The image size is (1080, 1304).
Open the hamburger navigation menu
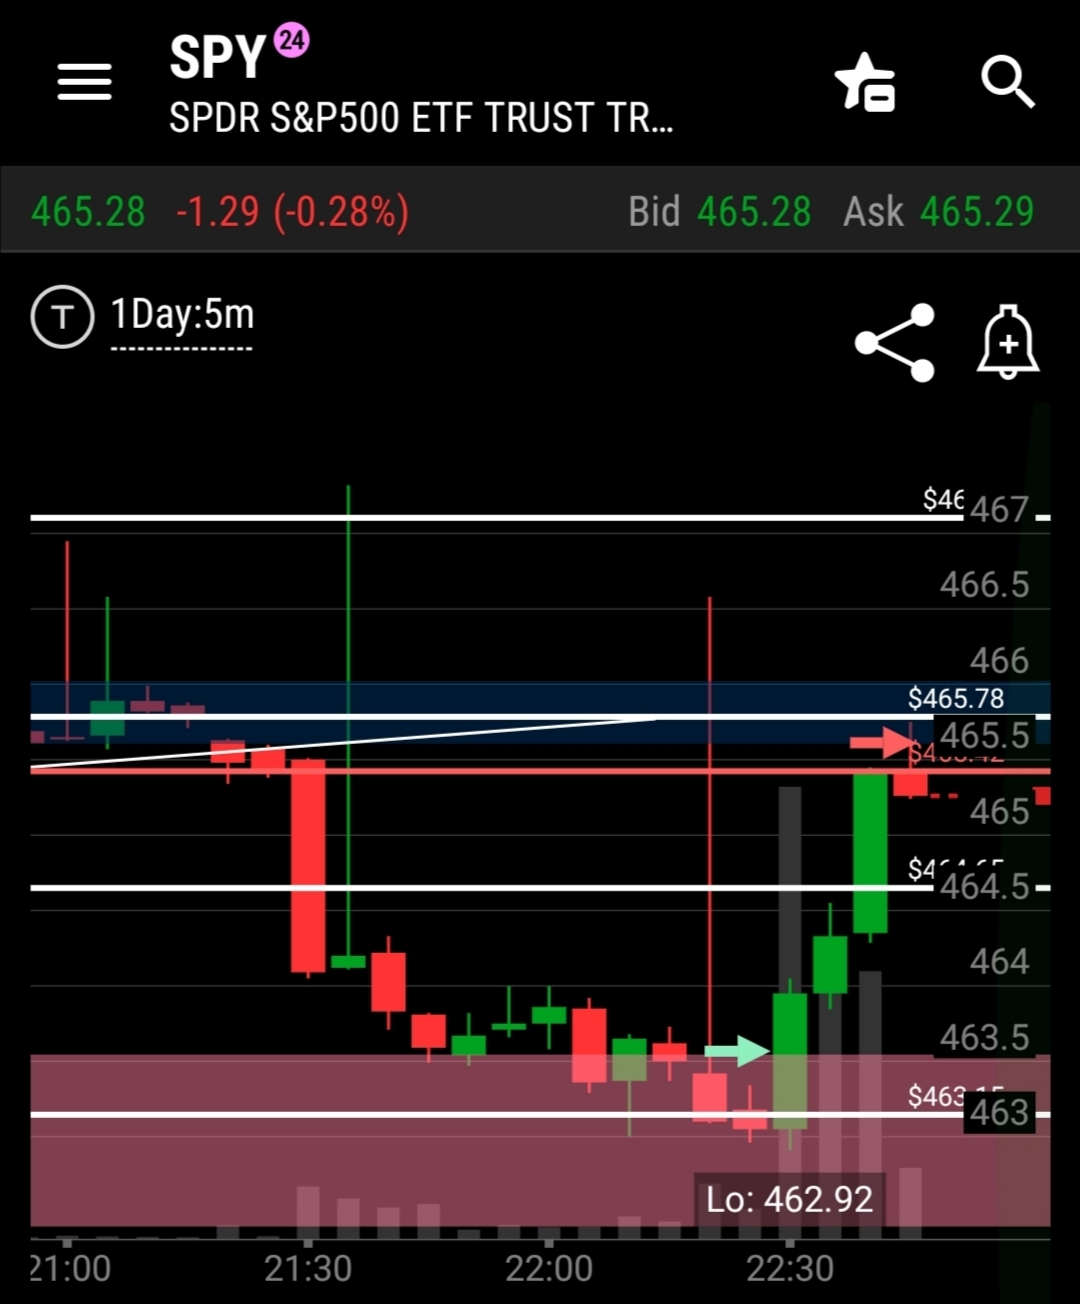tap(84, 82)
